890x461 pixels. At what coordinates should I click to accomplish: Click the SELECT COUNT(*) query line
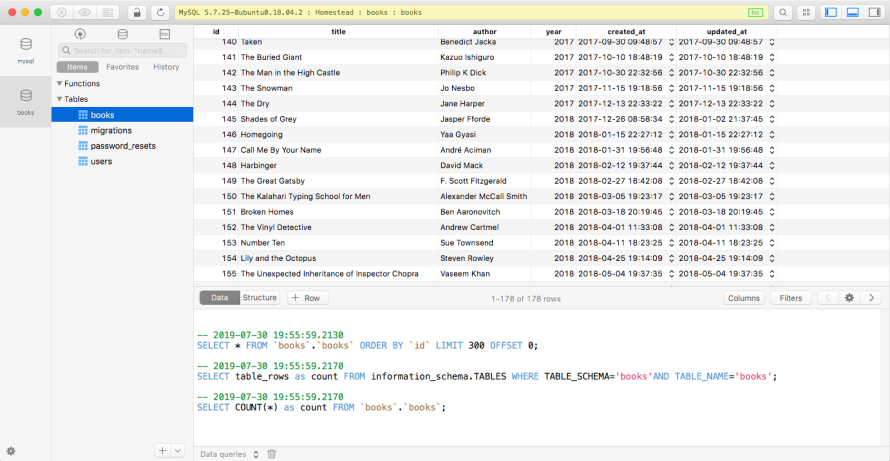pyautogui.click(x=322, y=407)
